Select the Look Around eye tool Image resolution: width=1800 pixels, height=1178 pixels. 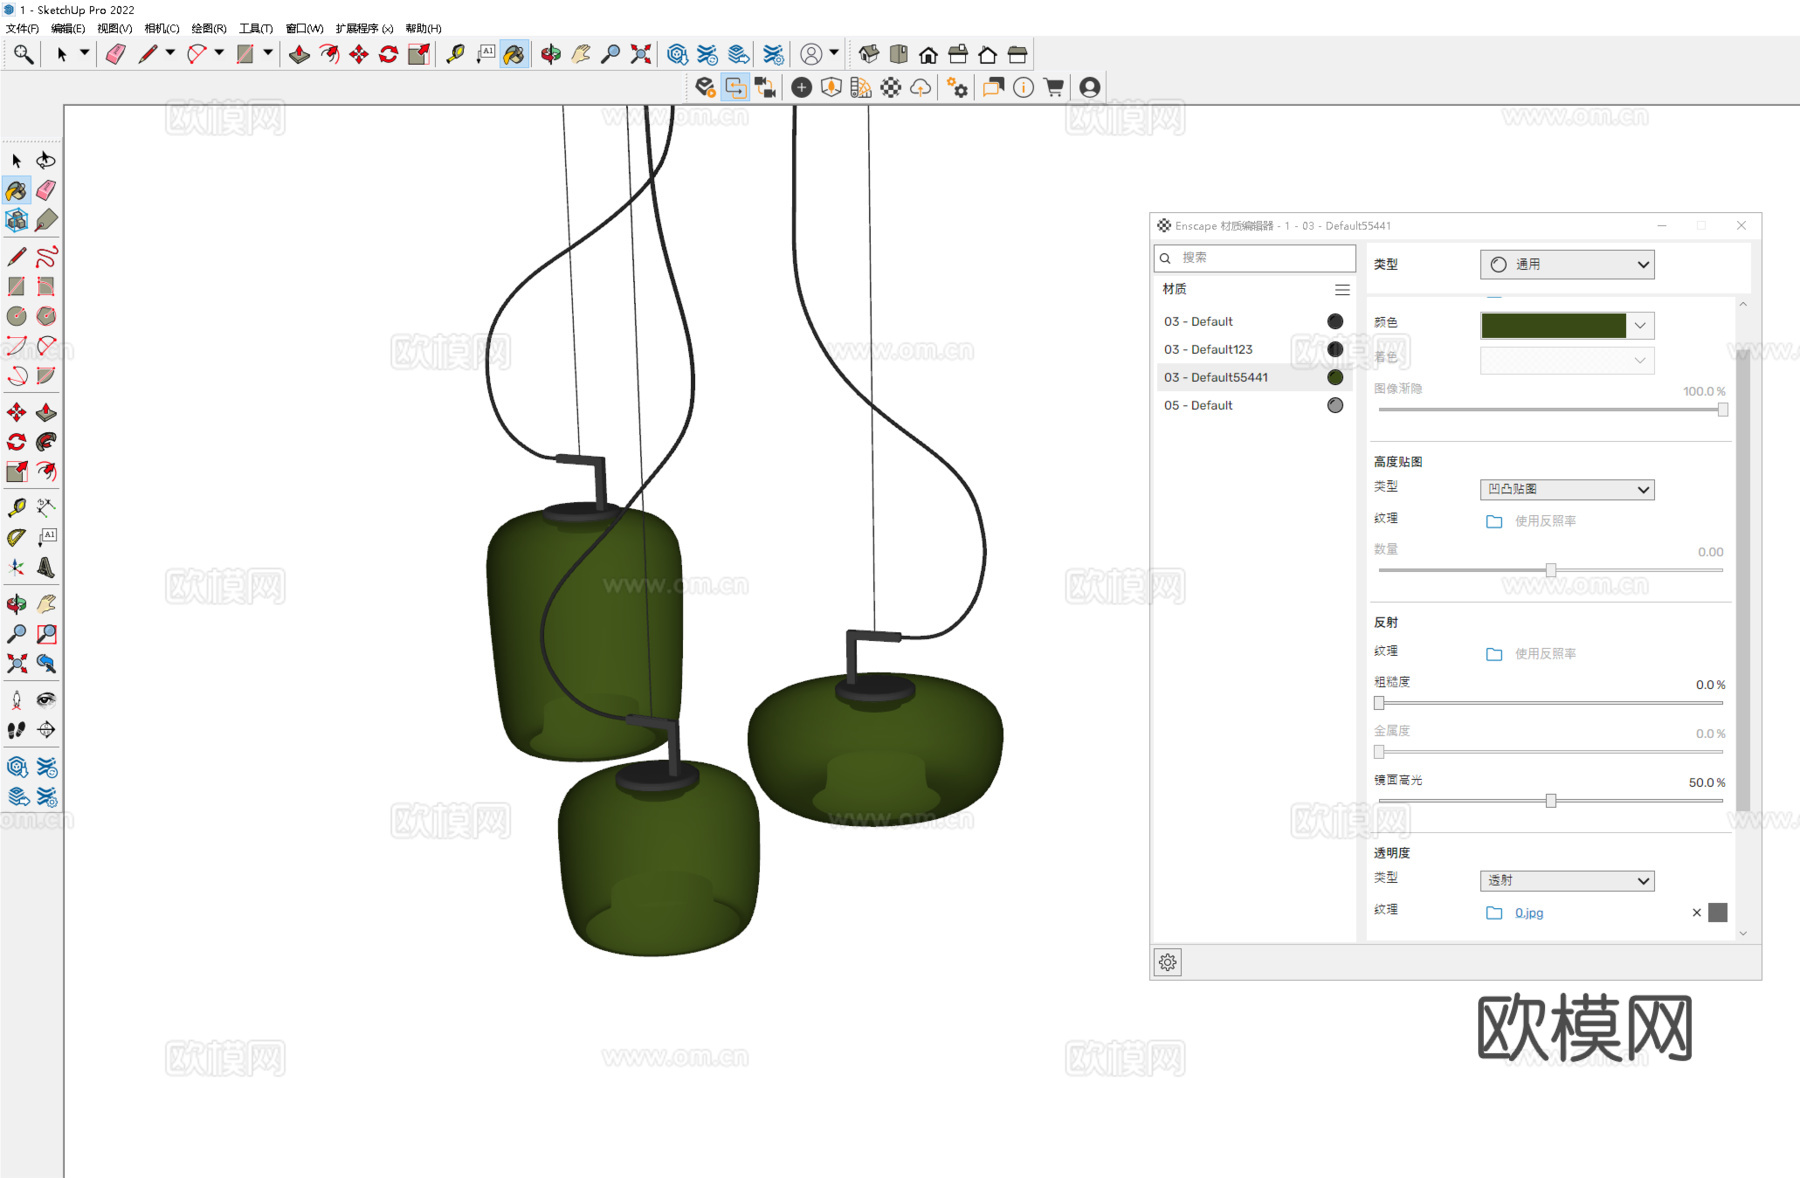(46, 700)
